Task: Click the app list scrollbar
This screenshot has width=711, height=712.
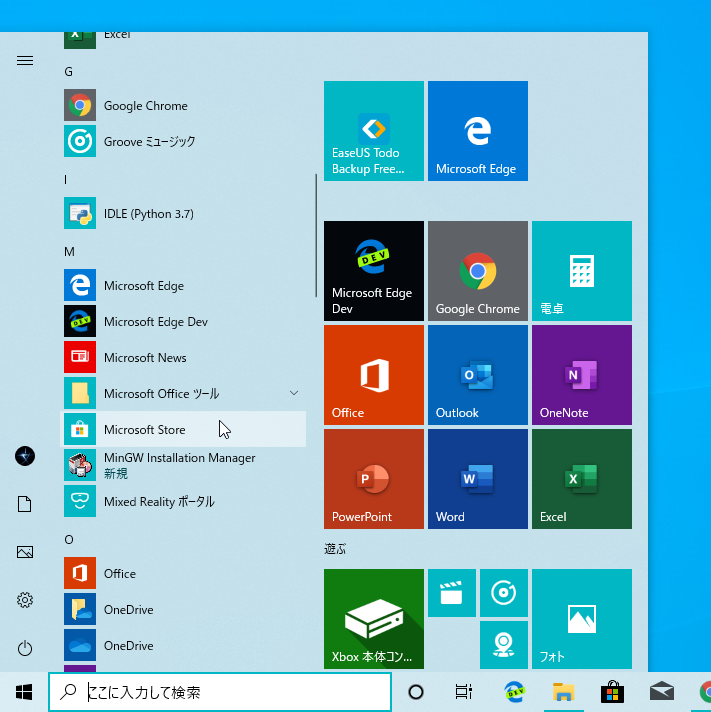Action: pos(316,235)
